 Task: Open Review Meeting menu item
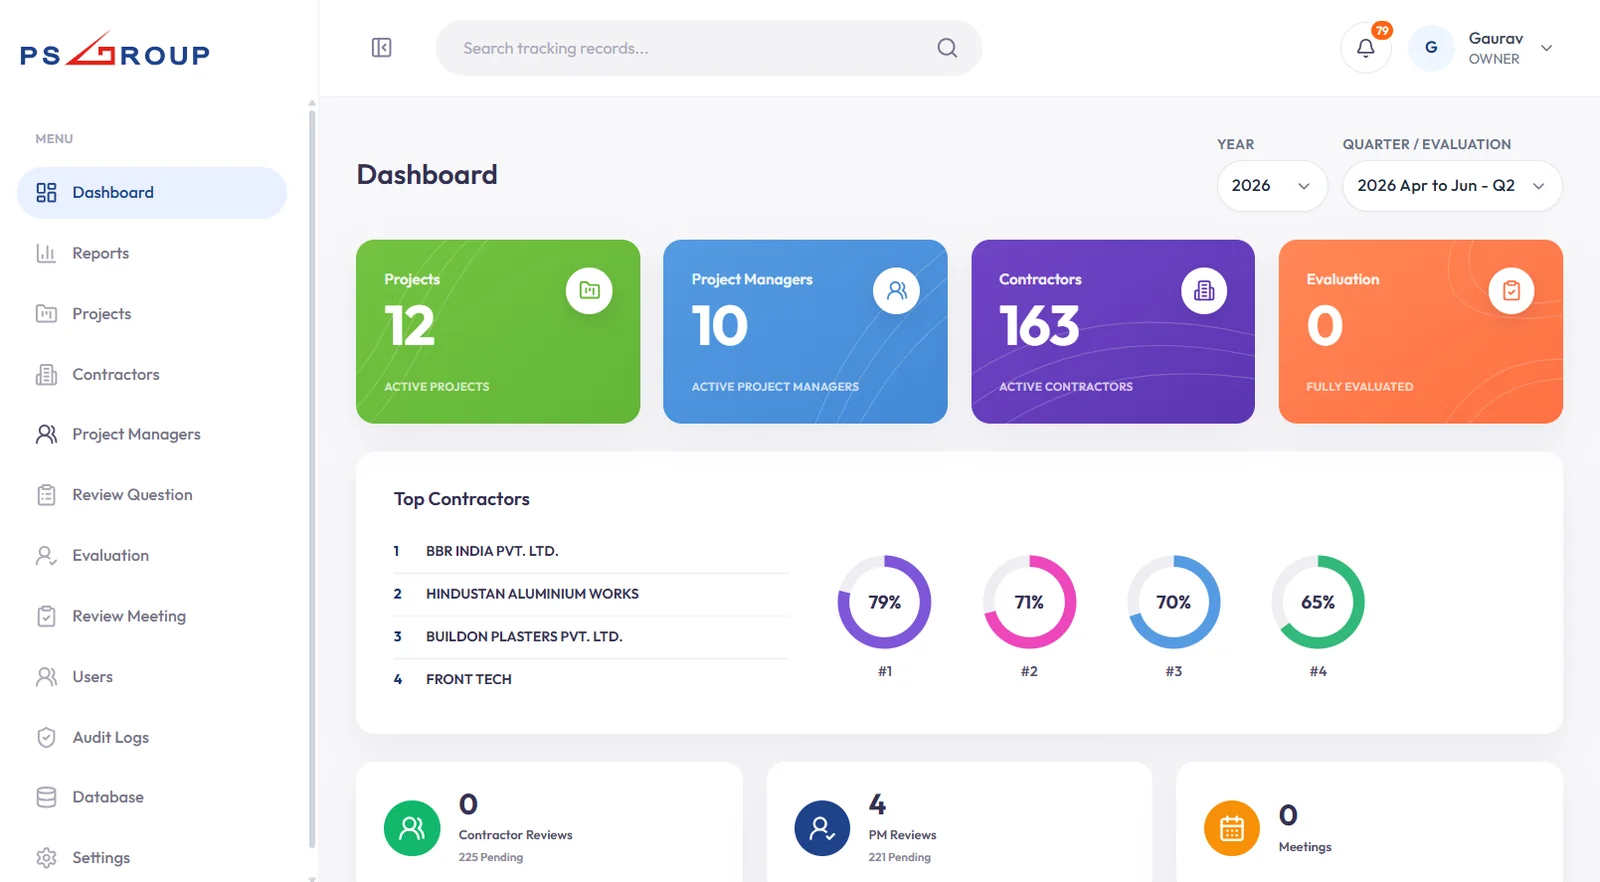pyautogui.click(x=152, y=616)
